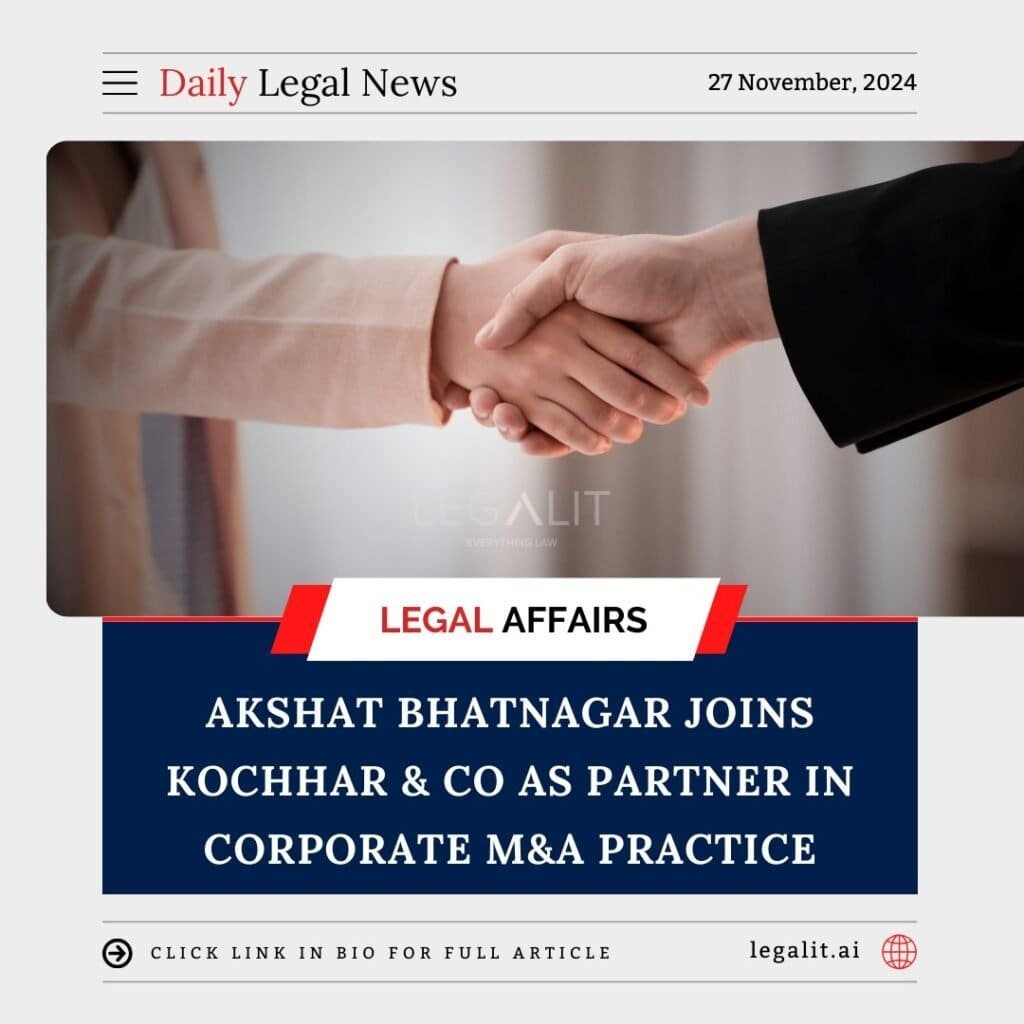The height and width of the screenshot is (1024, 1024).
Task: Click the left red banner accent
Action: 300,619
